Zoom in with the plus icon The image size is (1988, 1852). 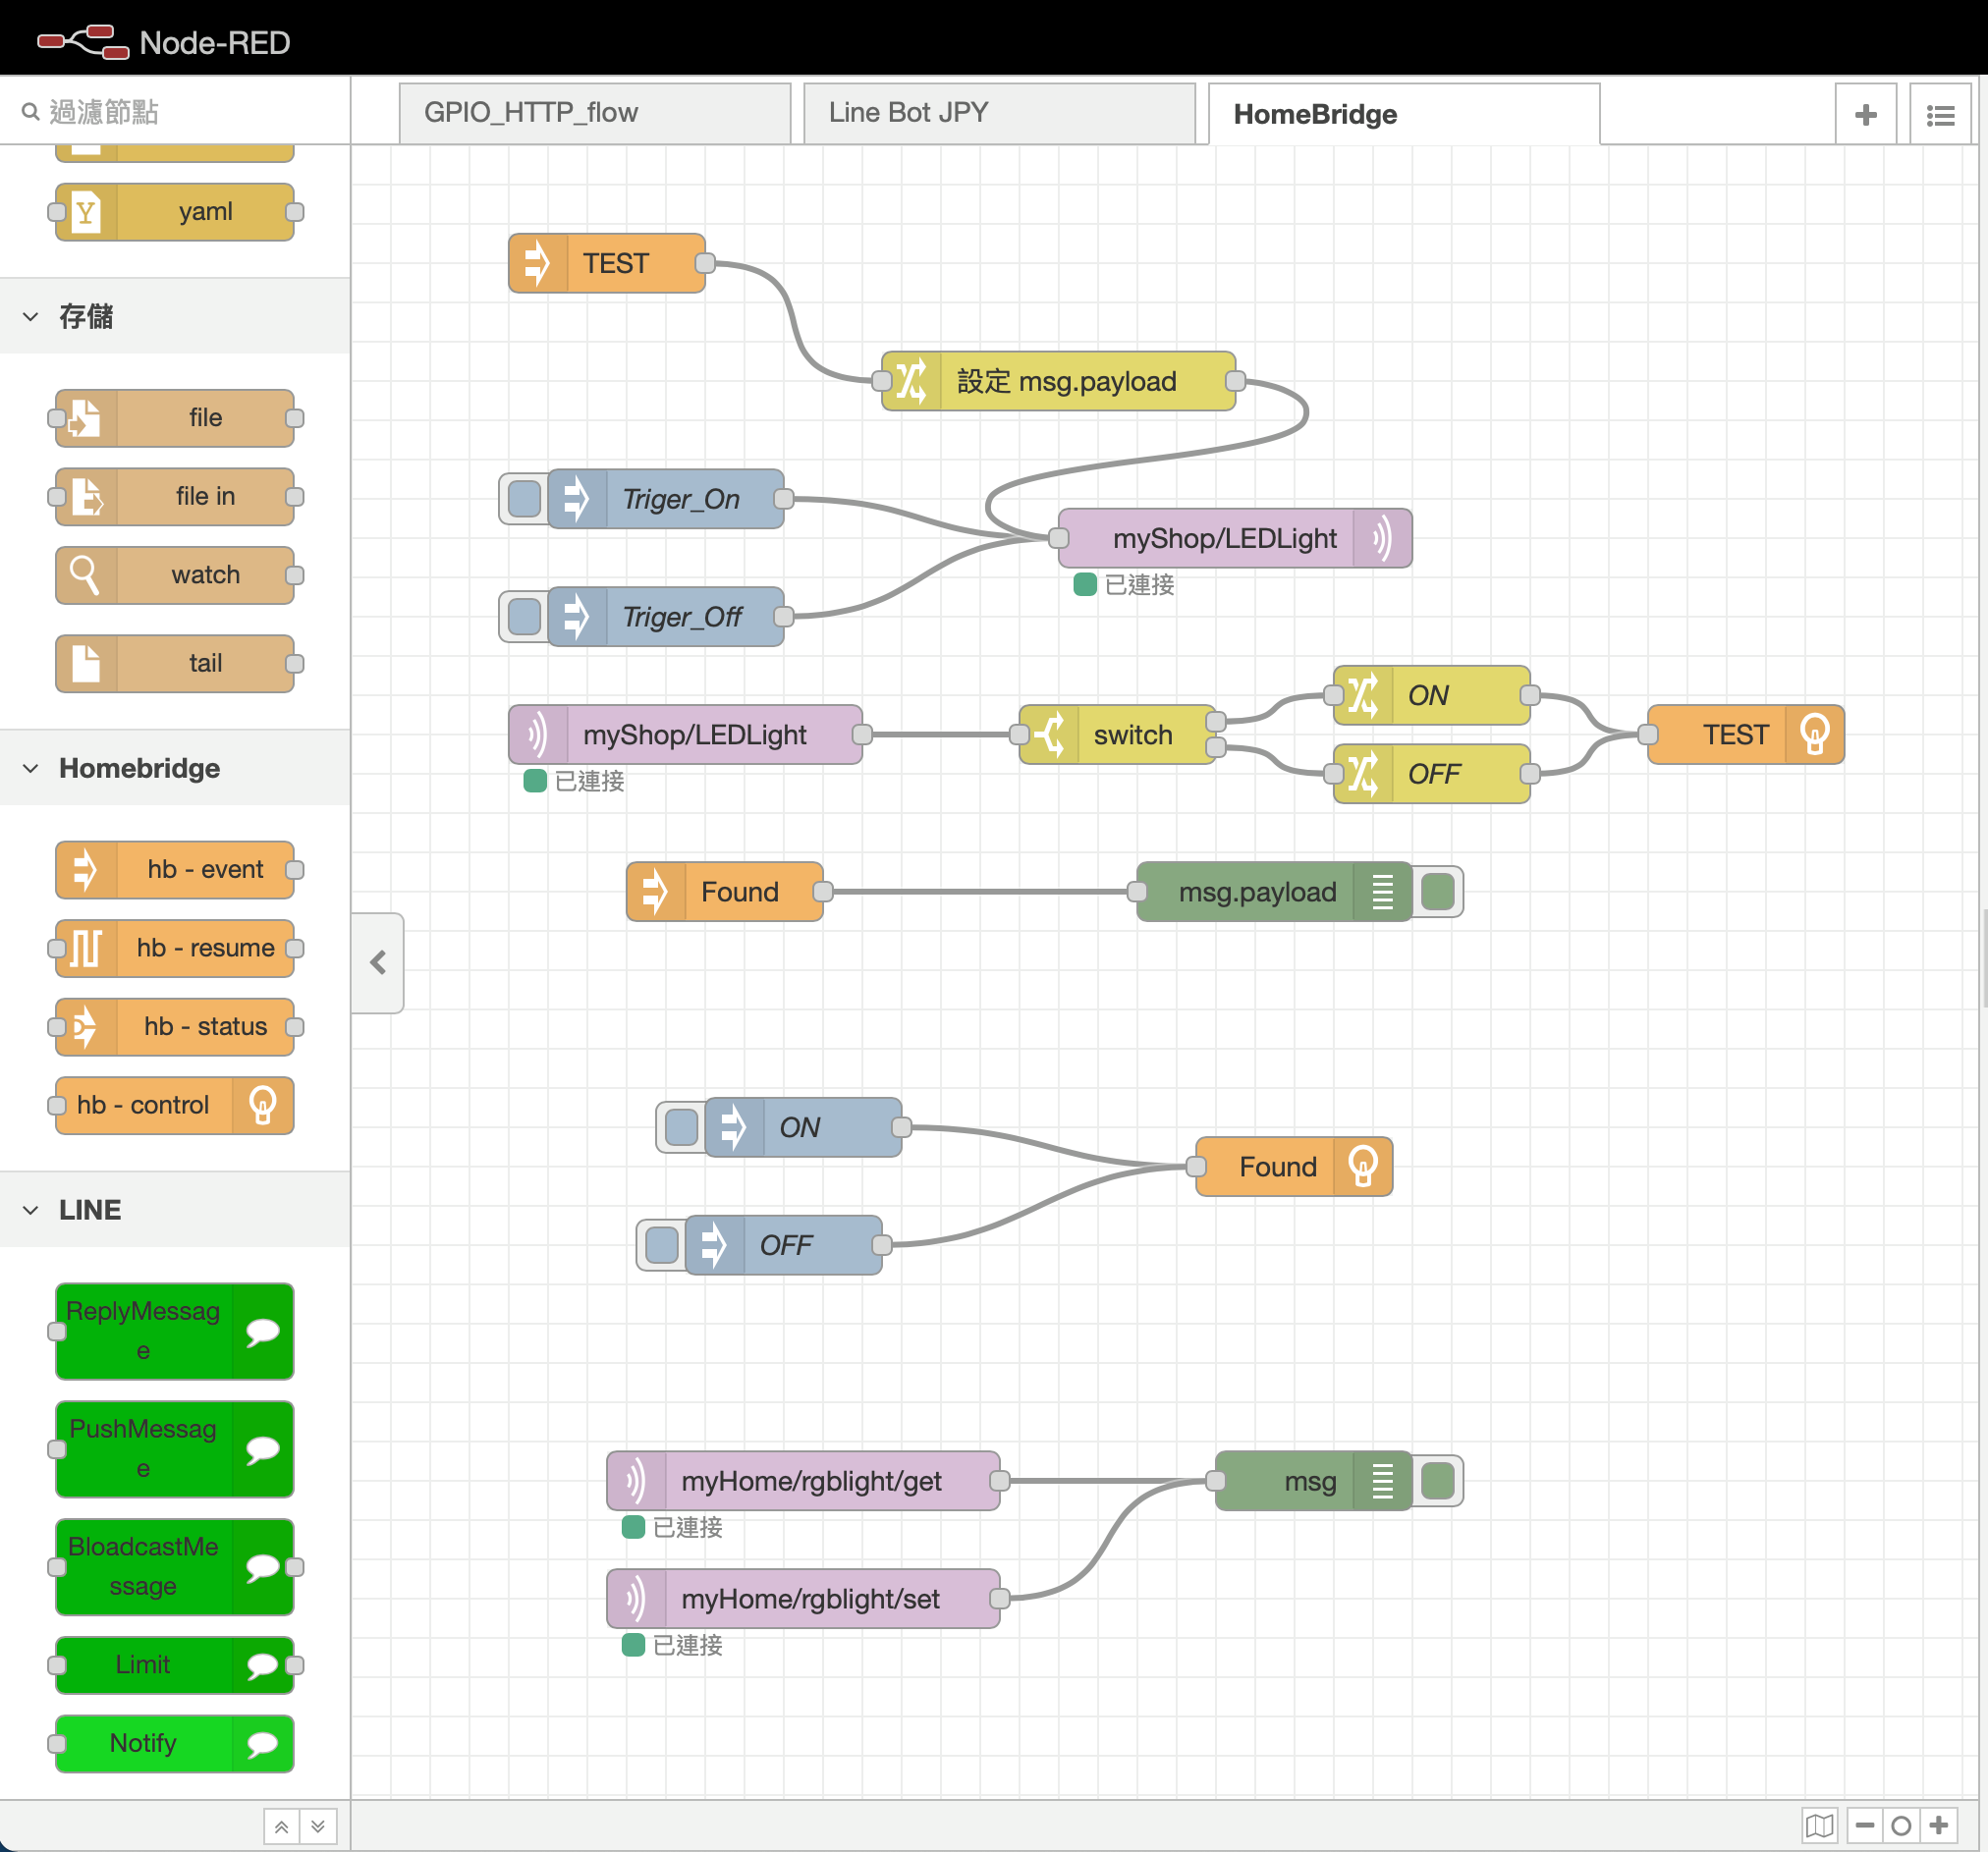1939,1825
